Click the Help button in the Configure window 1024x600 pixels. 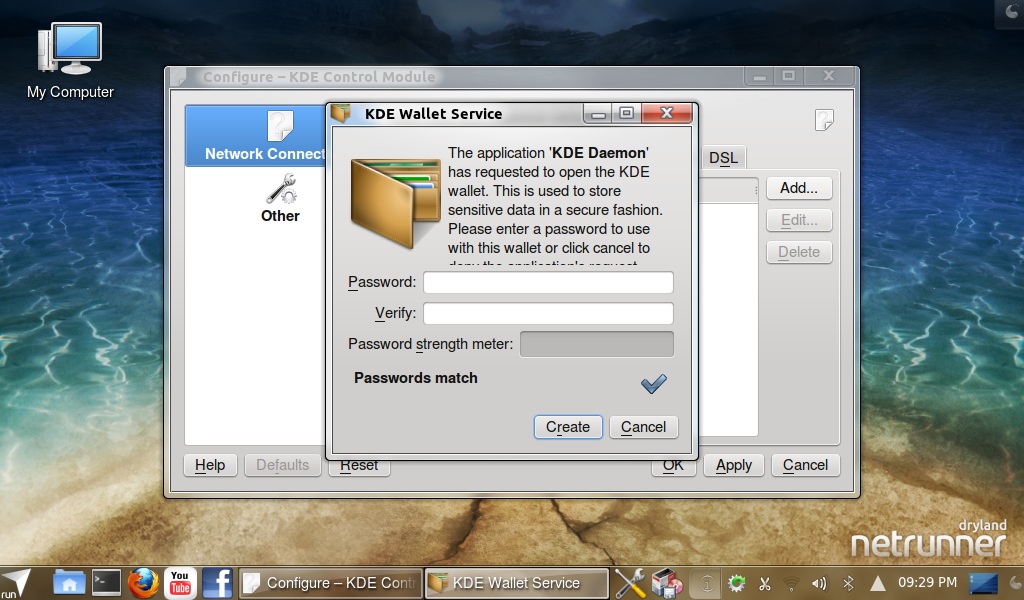click(210, 465)
